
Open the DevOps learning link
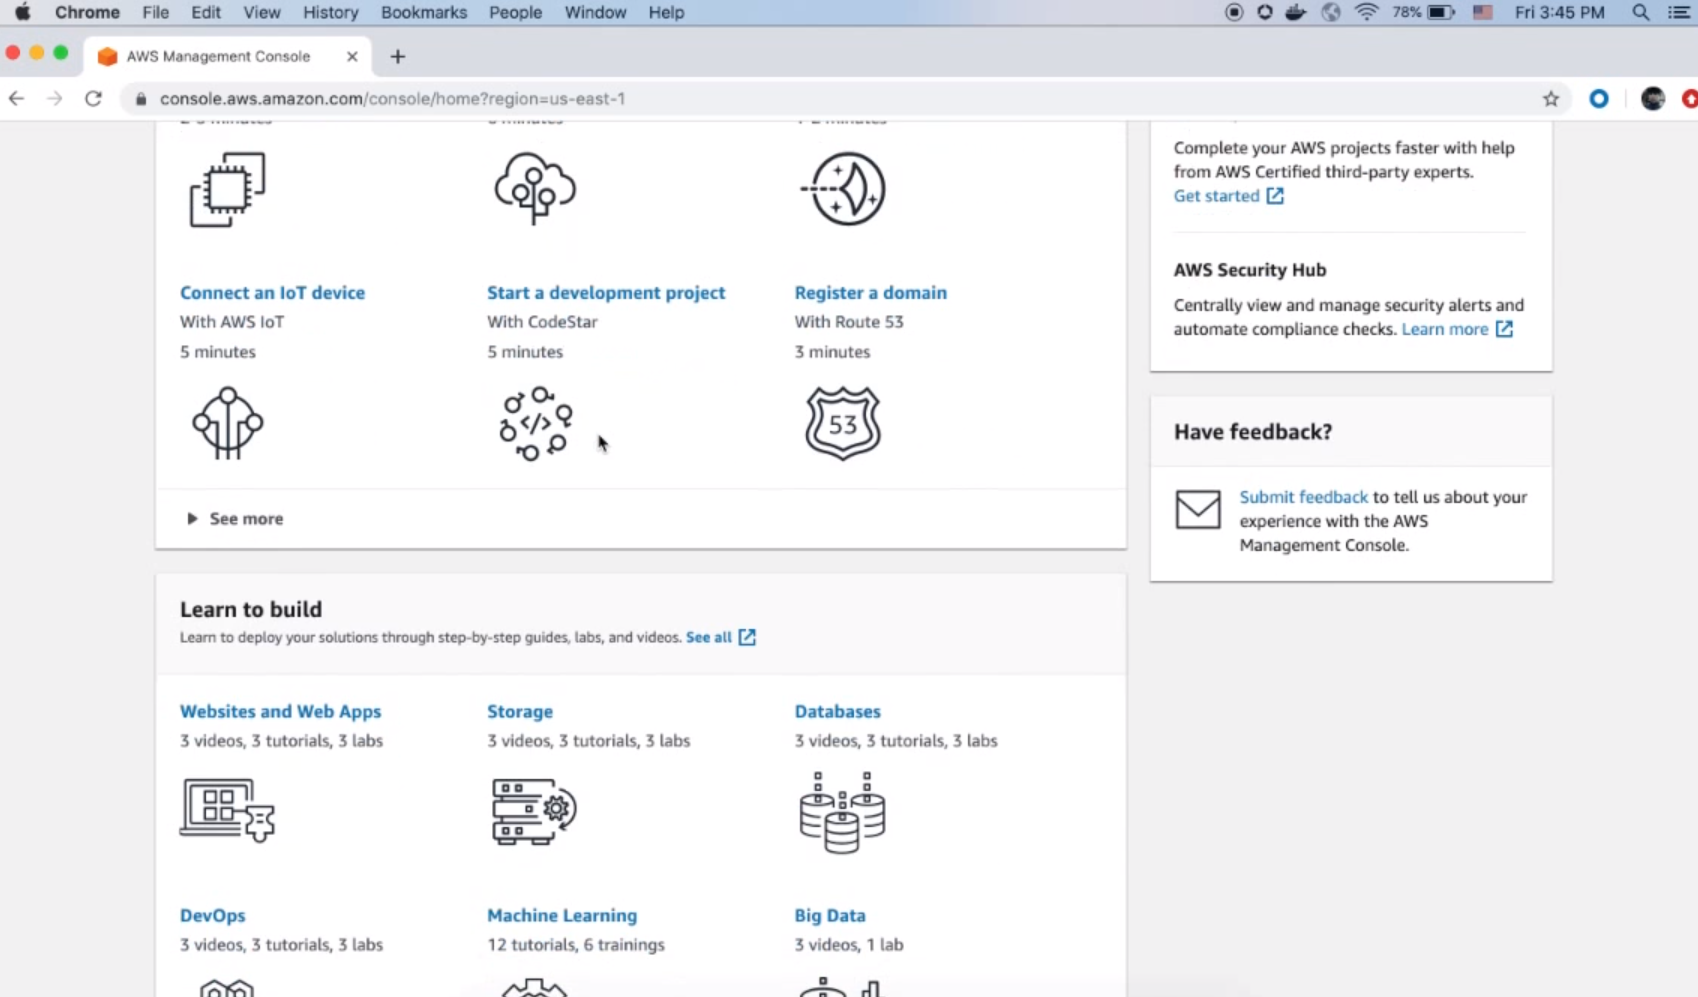pyautogui.click(x=212, y=916)
